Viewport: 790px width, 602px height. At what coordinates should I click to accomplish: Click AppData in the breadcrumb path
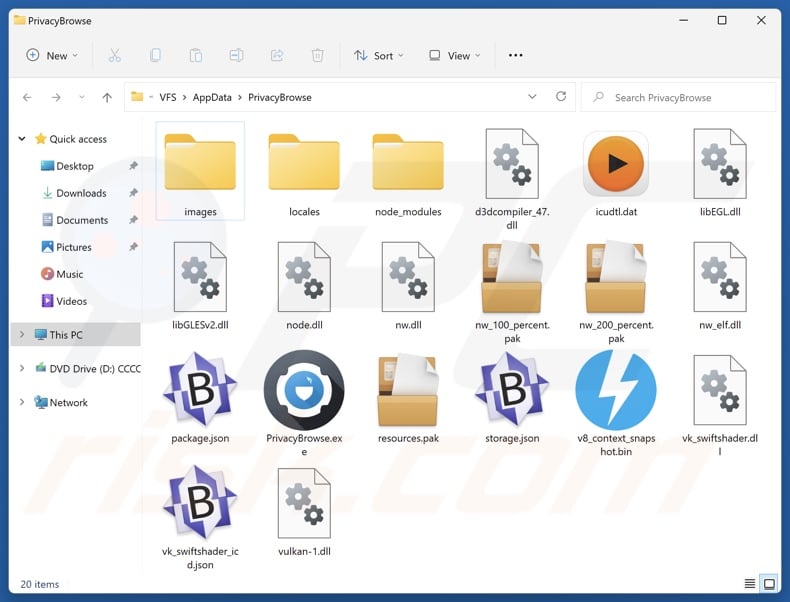click(x=212, y=97)
